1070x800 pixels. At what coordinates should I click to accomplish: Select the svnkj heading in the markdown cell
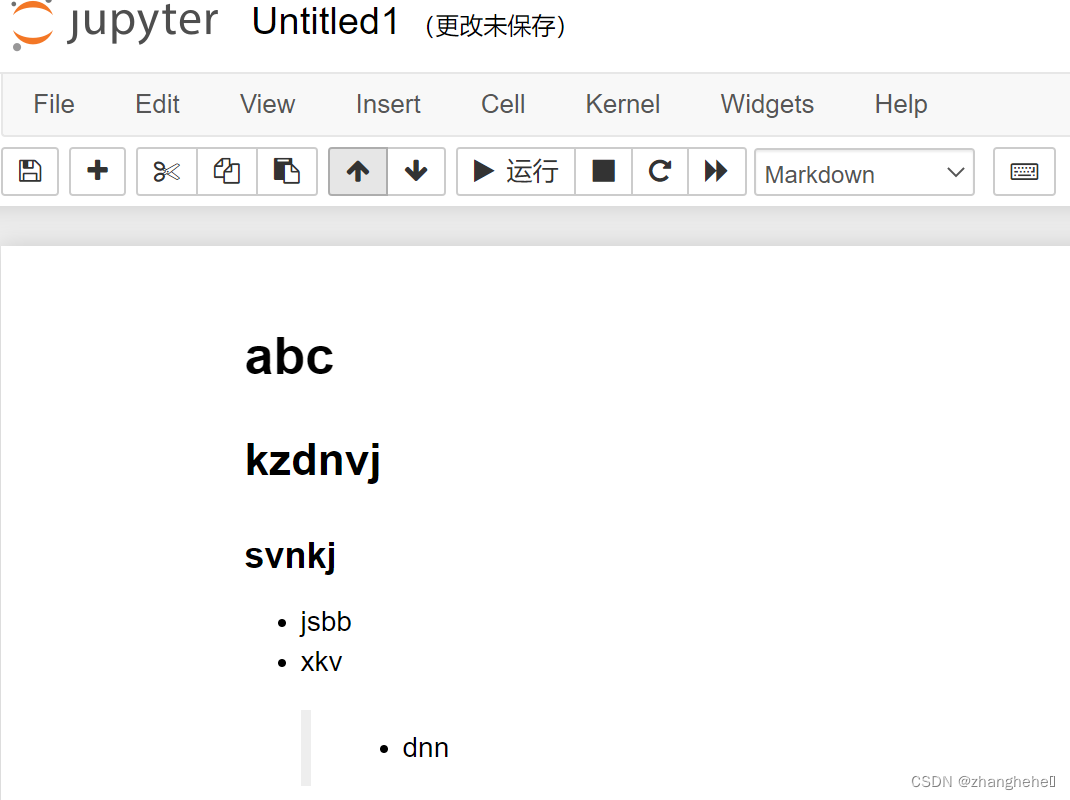tap(290, 555)
